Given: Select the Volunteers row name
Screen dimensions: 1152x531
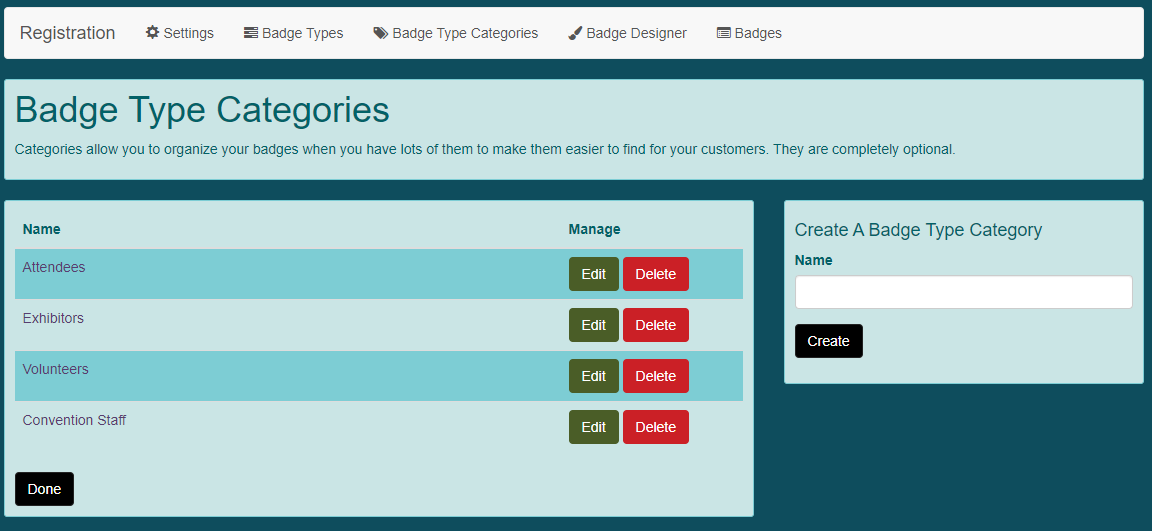Looking at the screenshot, I should [x=55, y=369].
